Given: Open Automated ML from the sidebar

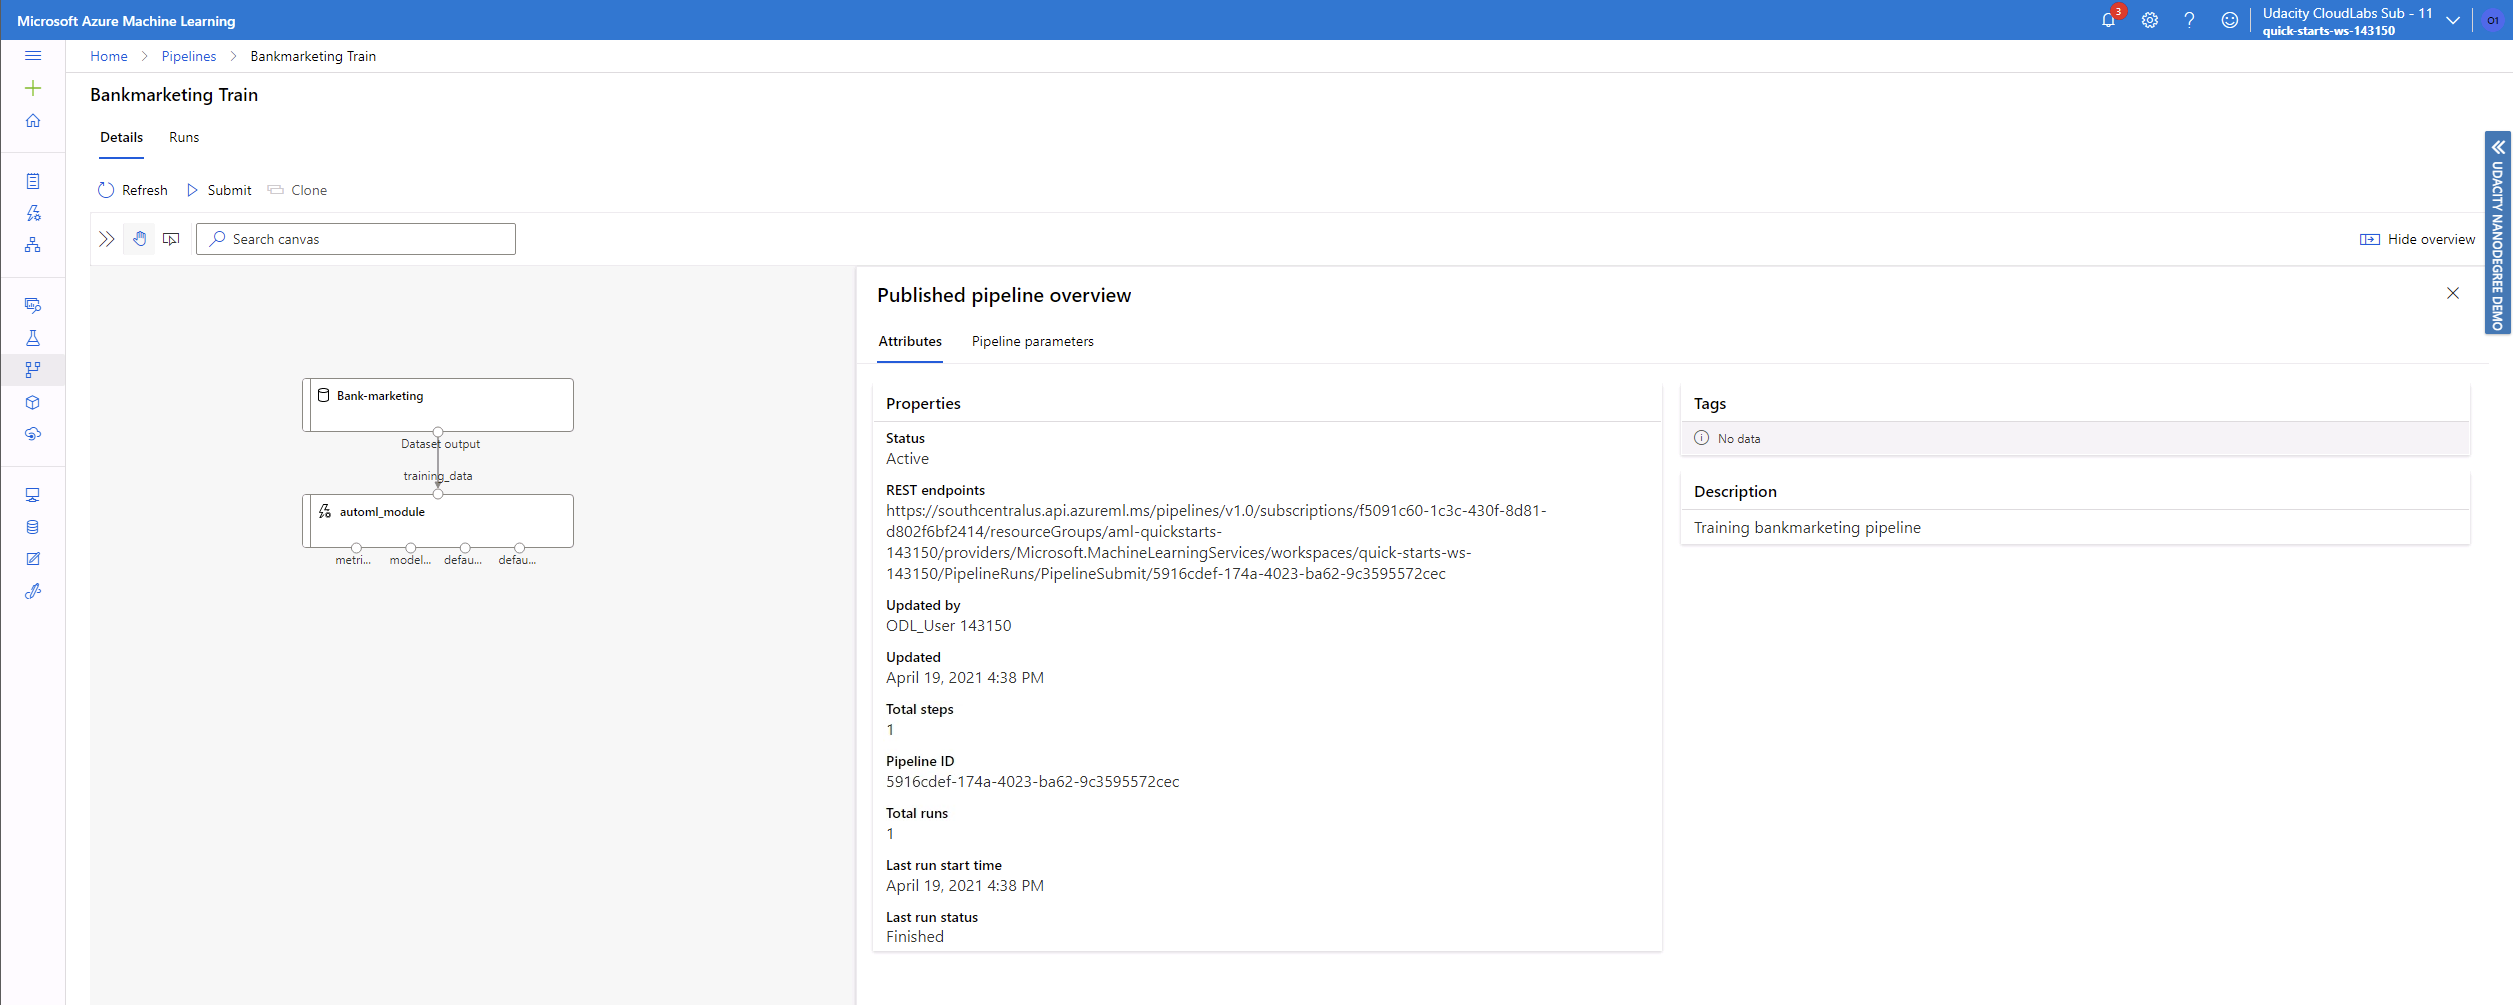Looking at the screenshot, I should click(x=33, y=213).
